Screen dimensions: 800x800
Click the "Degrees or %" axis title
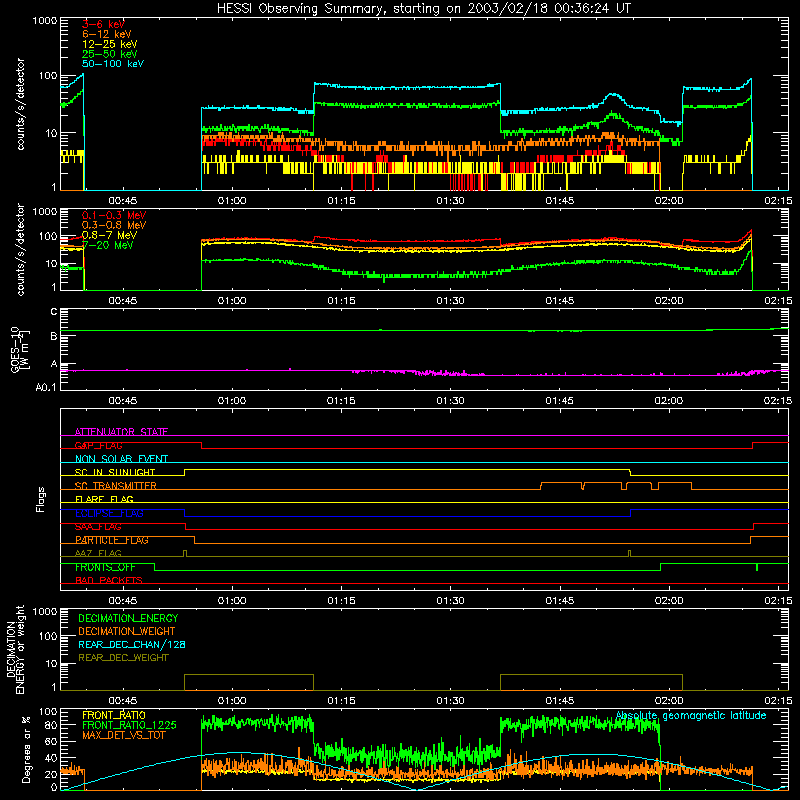[x=26, y=749]
